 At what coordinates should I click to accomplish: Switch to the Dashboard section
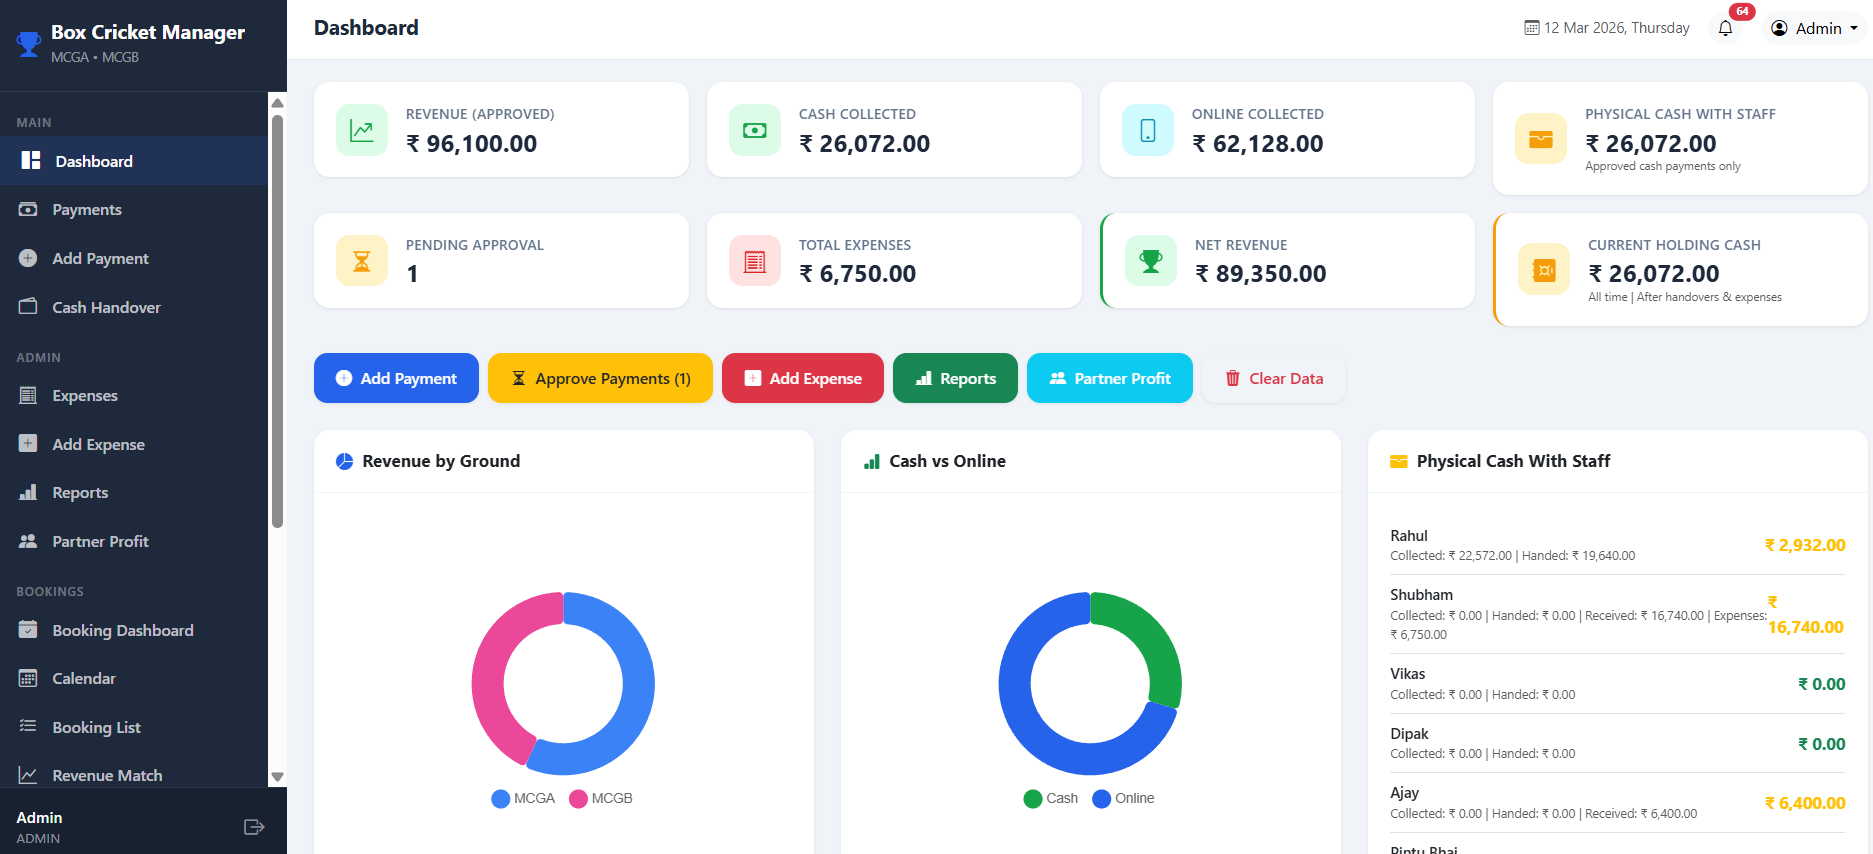pyautogui.click(x=93, y=161)
